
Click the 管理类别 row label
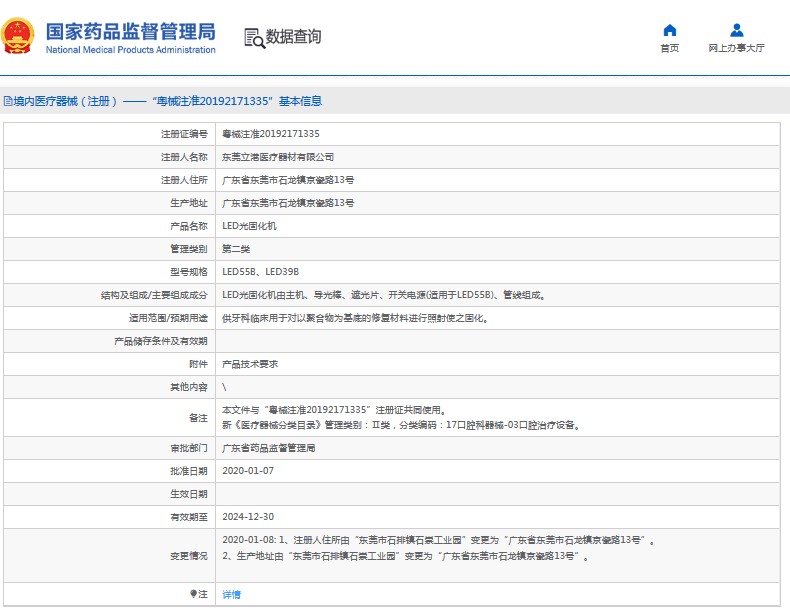(189, 249)
